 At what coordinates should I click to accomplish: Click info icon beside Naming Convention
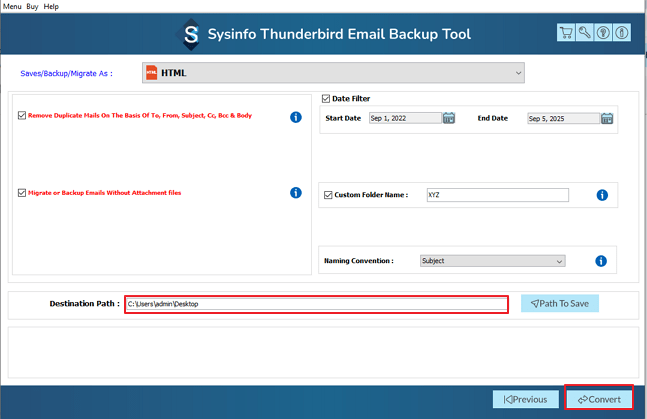click(601, 261)
